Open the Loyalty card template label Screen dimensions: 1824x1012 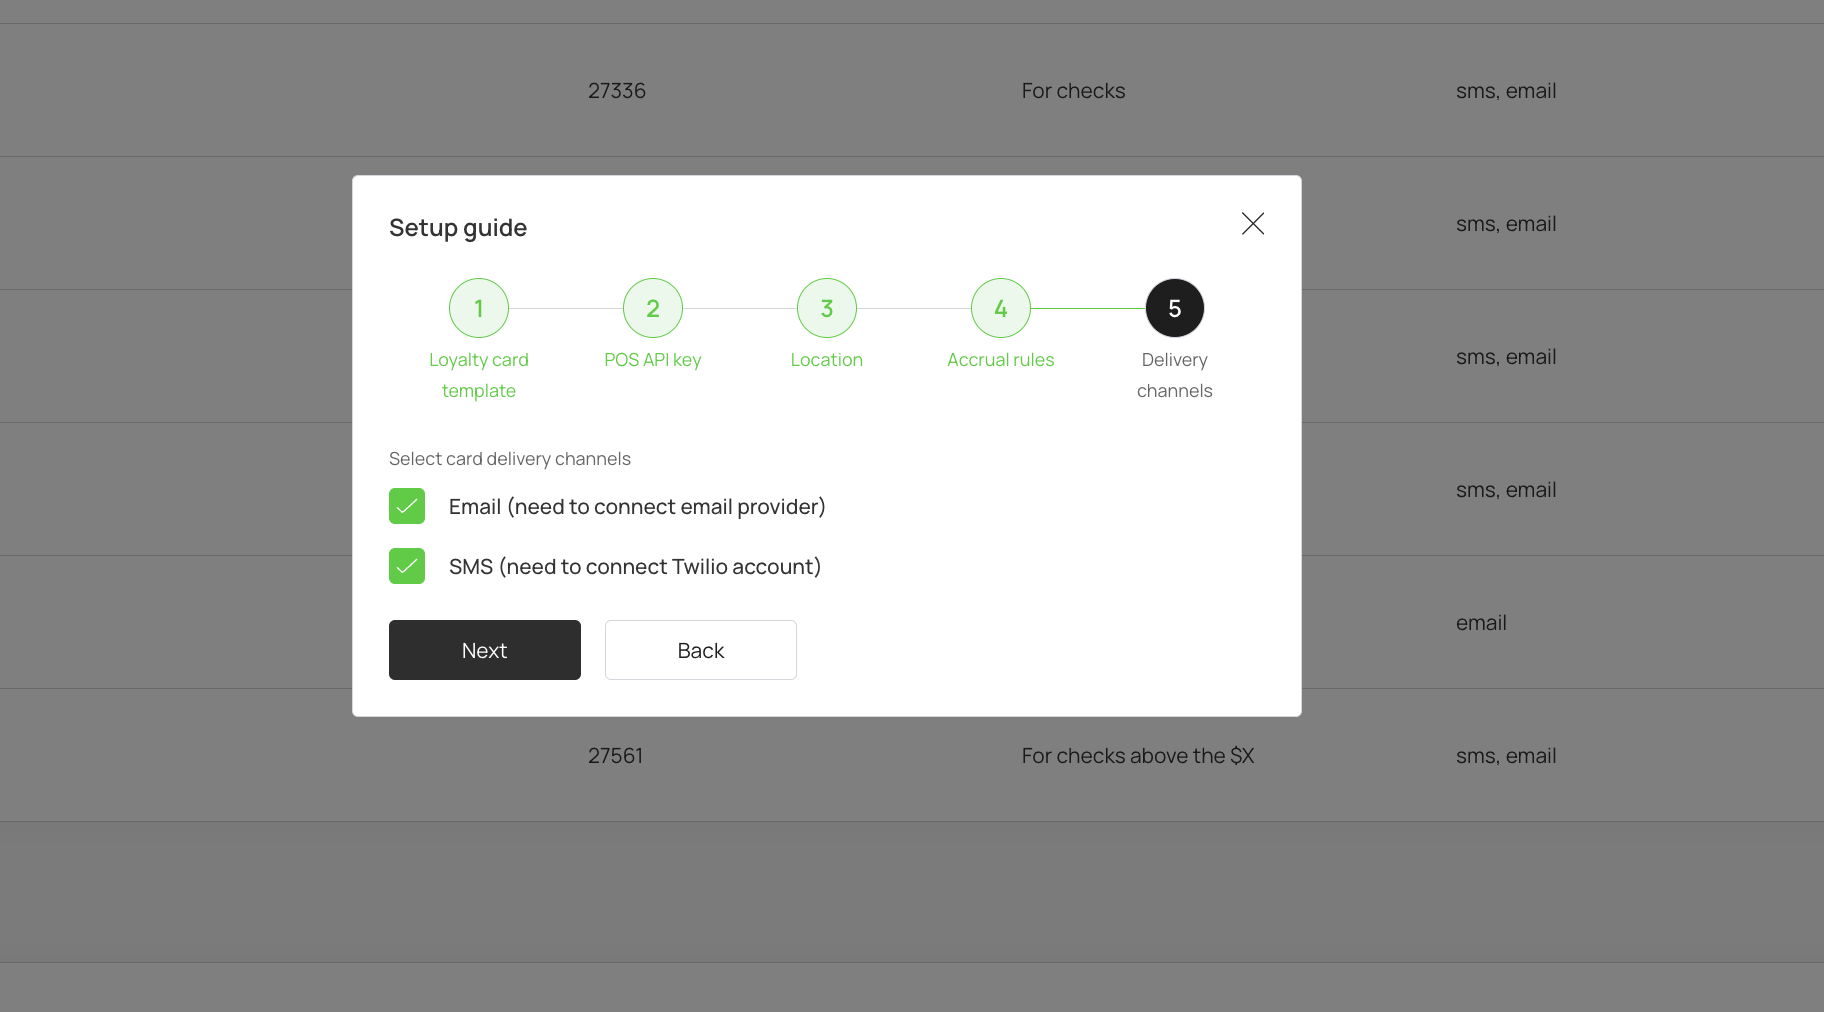tap(479, 375)
